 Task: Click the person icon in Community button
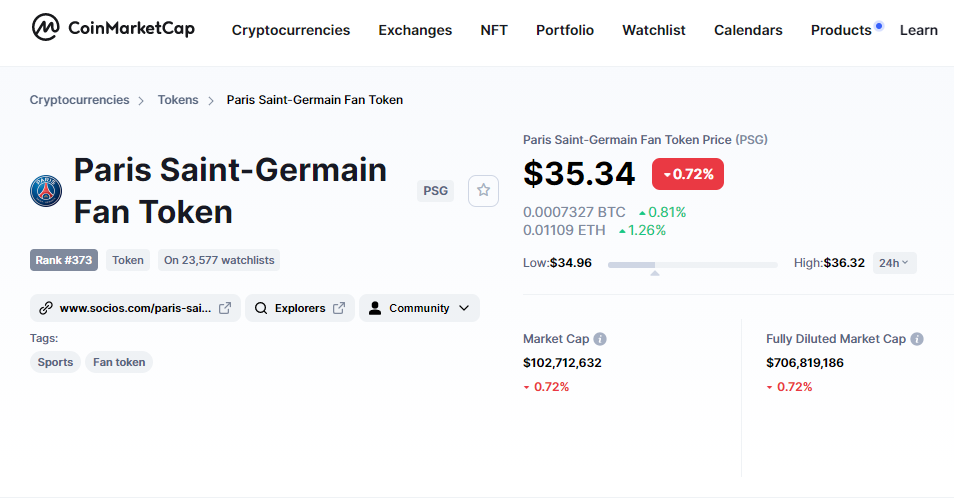(x=375, y=308)
